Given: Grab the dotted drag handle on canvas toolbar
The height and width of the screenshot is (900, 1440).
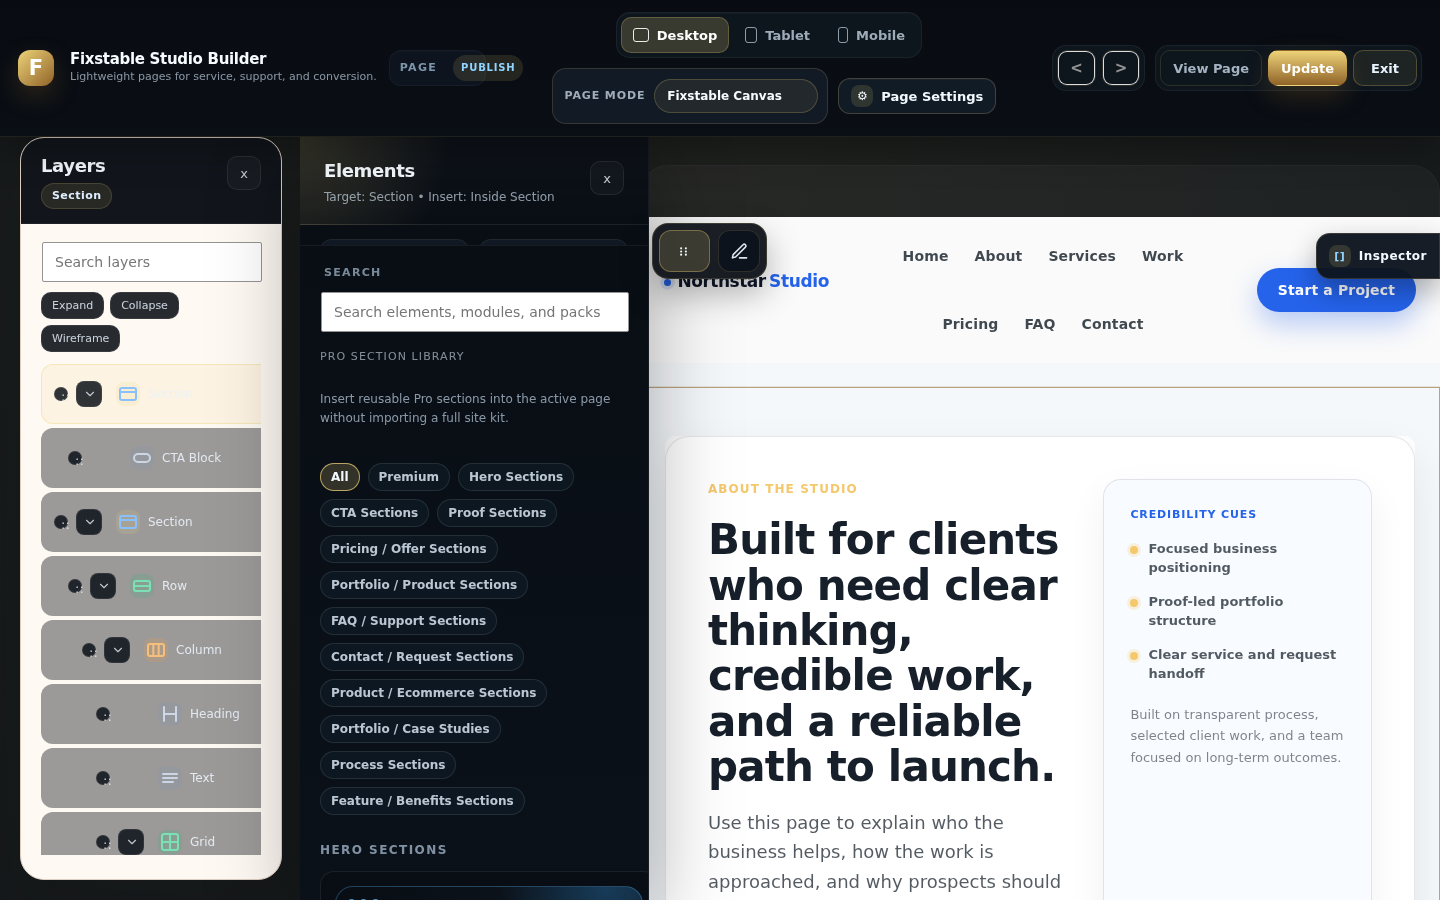Looking at the screenshot, I should click(x=684, y=251).
